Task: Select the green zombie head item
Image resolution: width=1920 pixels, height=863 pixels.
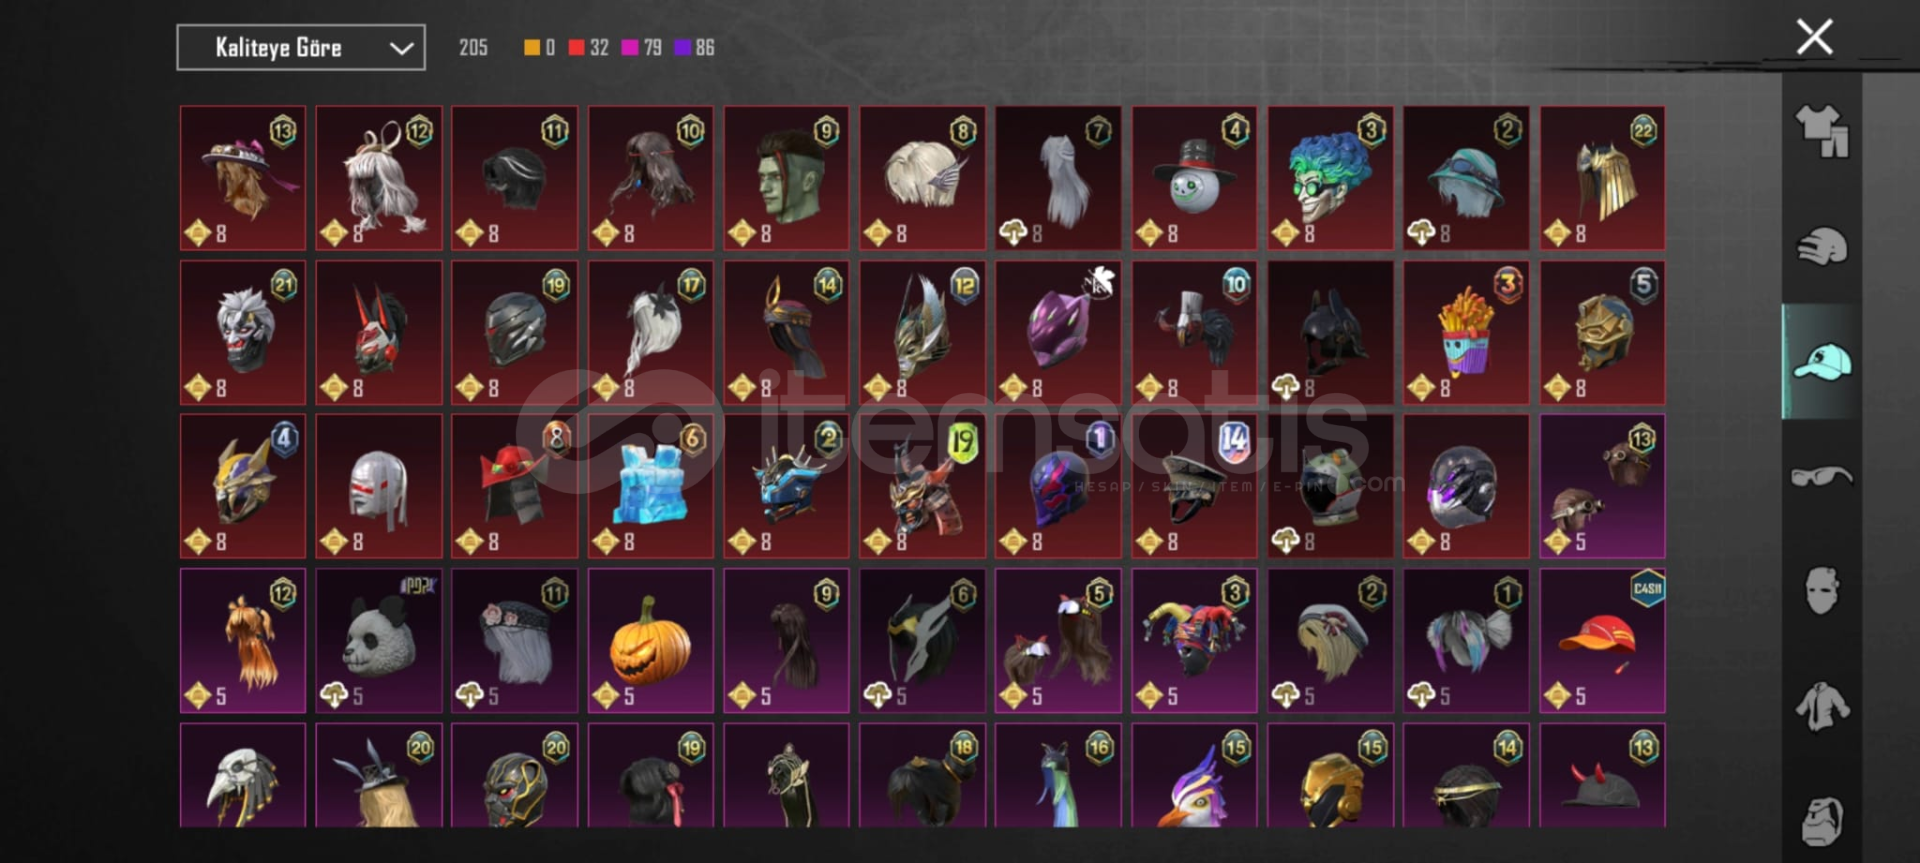Action: [x=786, y=178]
